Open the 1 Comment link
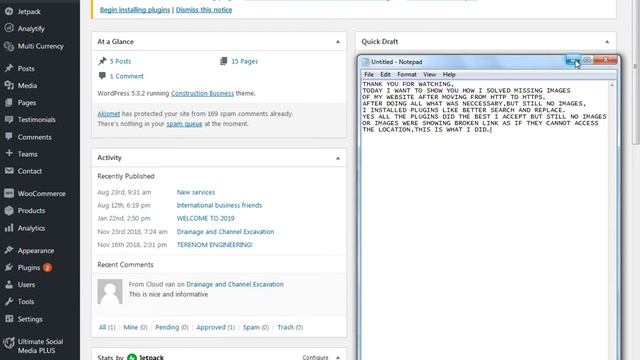 point(127,76)
